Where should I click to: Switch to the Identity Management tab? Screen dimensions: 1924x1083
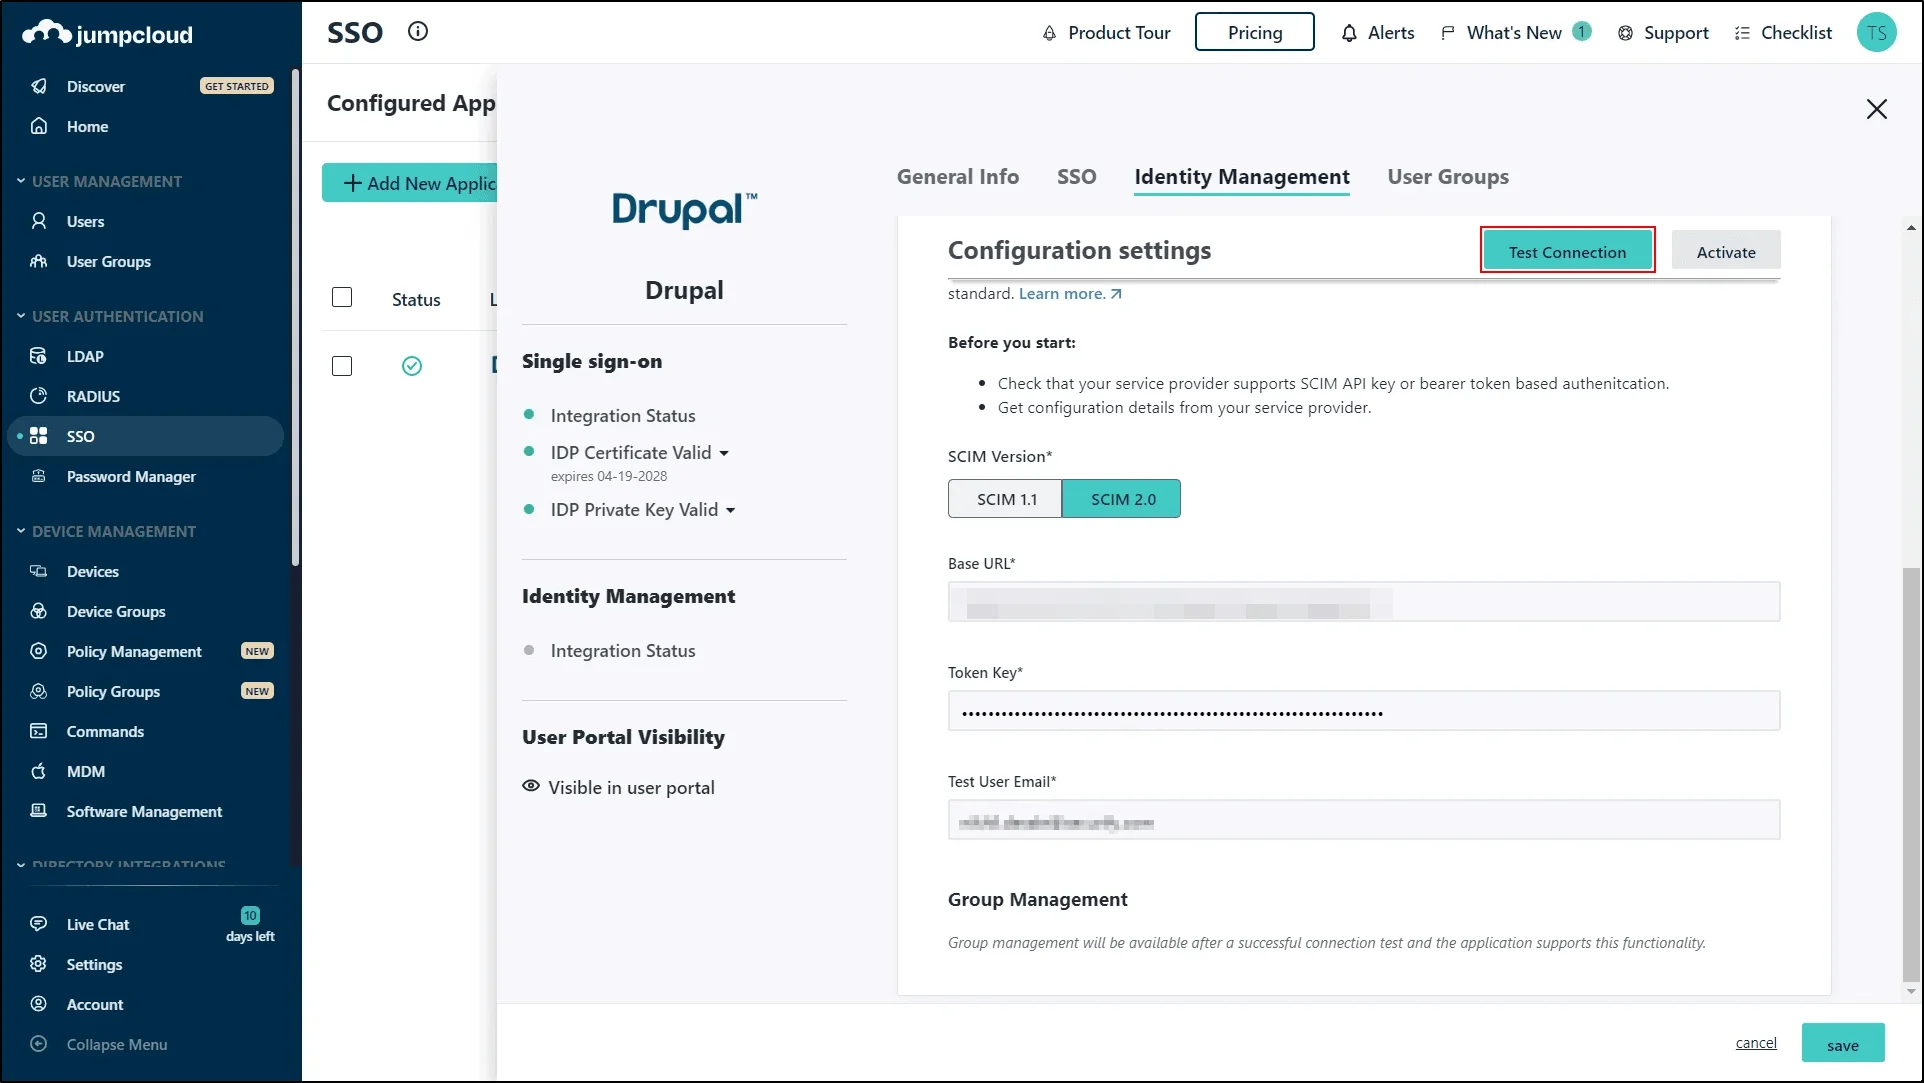coord(1242,177)
